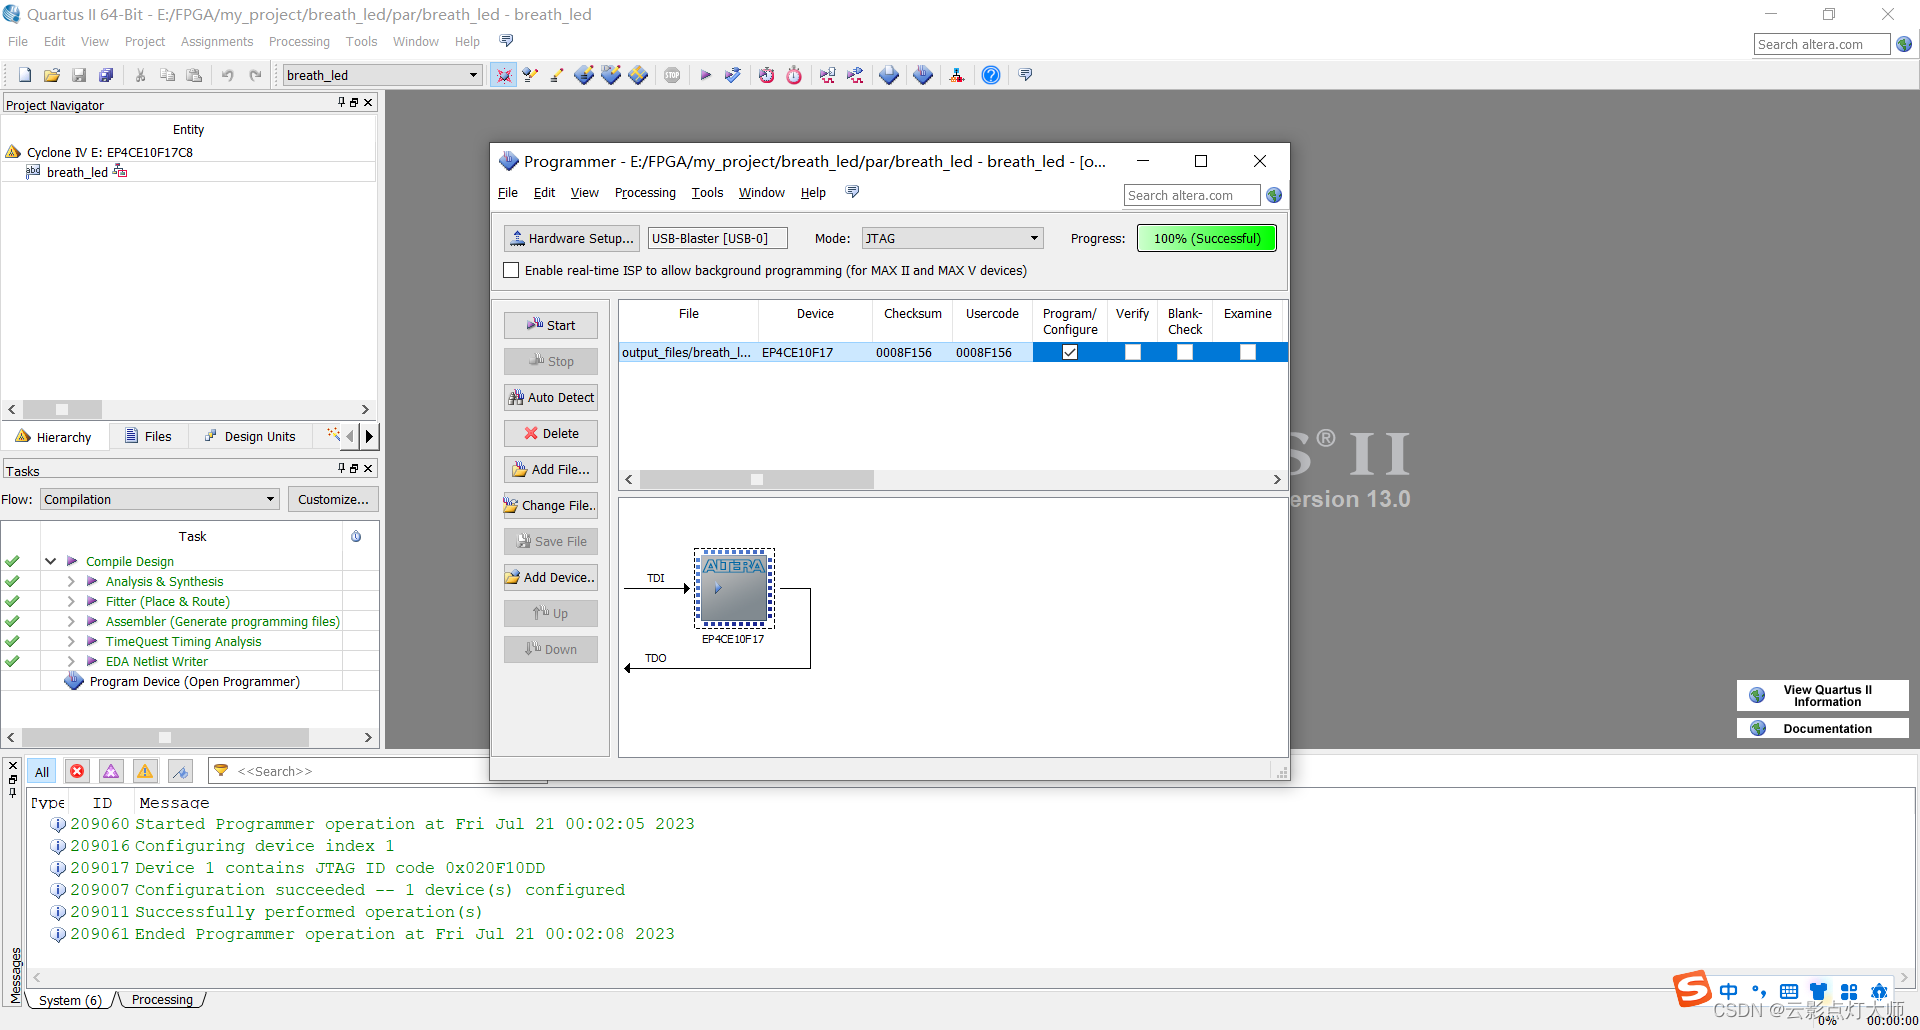This screenshot has height=1030, width=1920.
Task: Click the Cut scissors icon
Action: tap(141, 75)
